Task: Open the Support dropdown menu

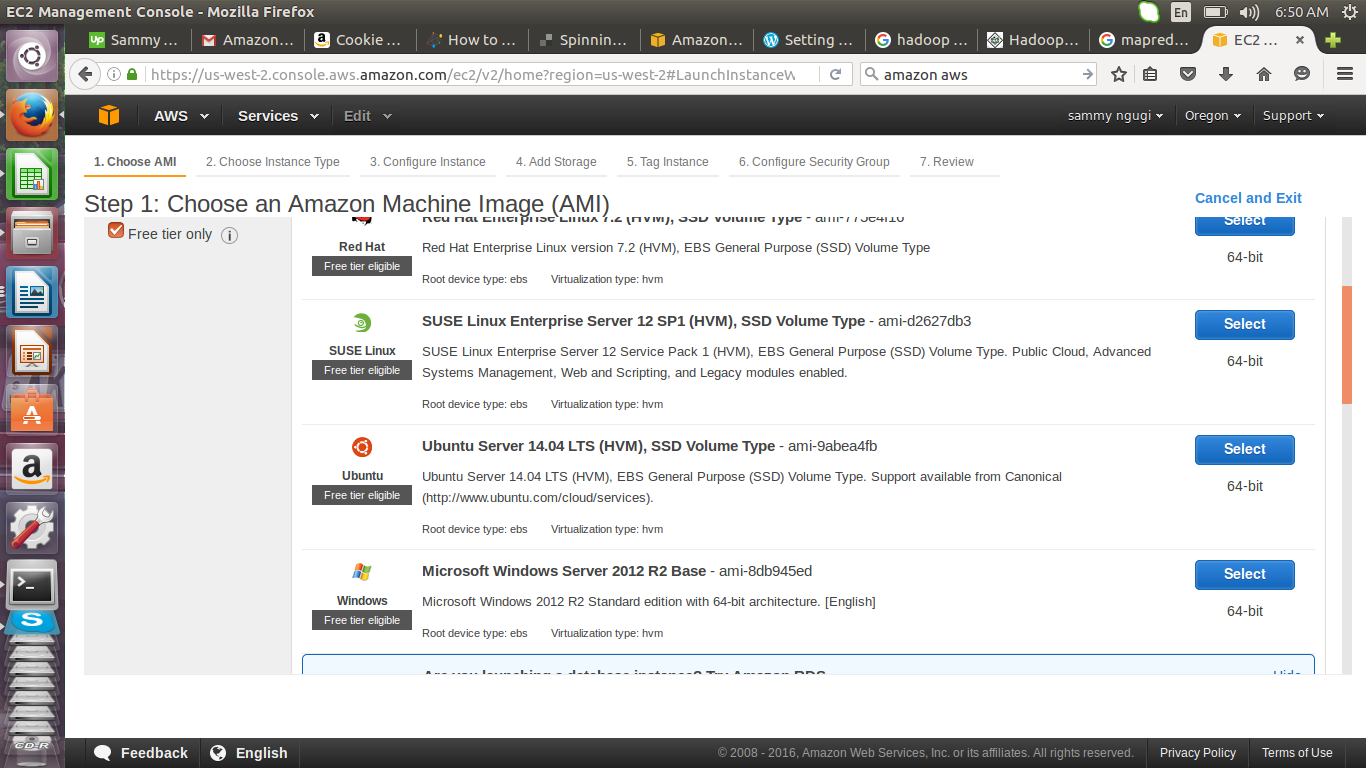Action: click(x=1293, y=116)
